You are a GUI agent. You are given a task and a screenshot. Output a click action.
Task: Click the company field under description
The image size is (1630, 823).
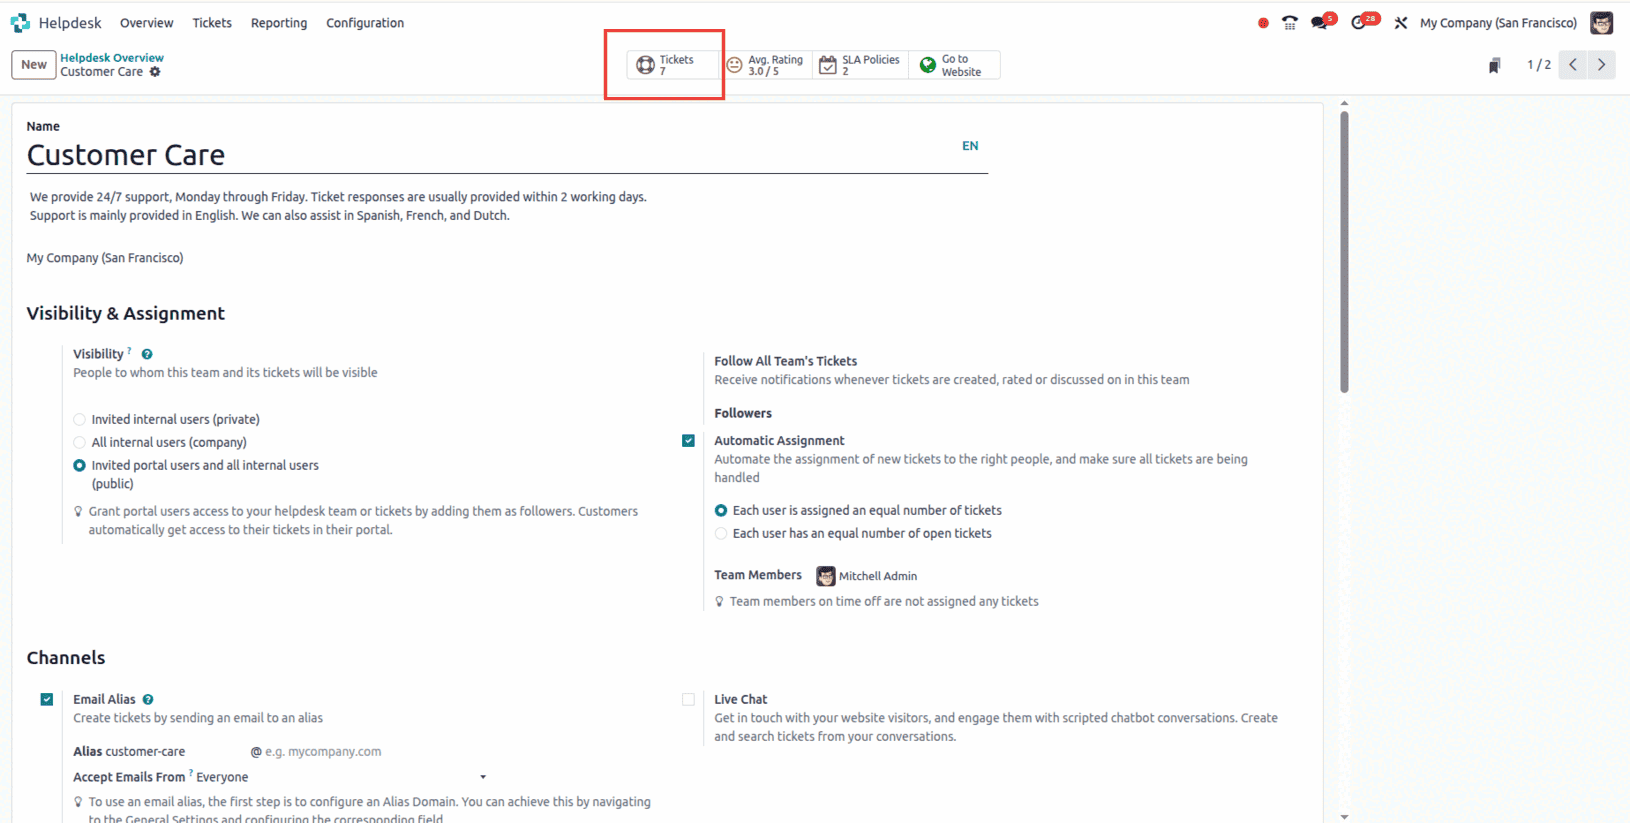(x=105, y=258)
